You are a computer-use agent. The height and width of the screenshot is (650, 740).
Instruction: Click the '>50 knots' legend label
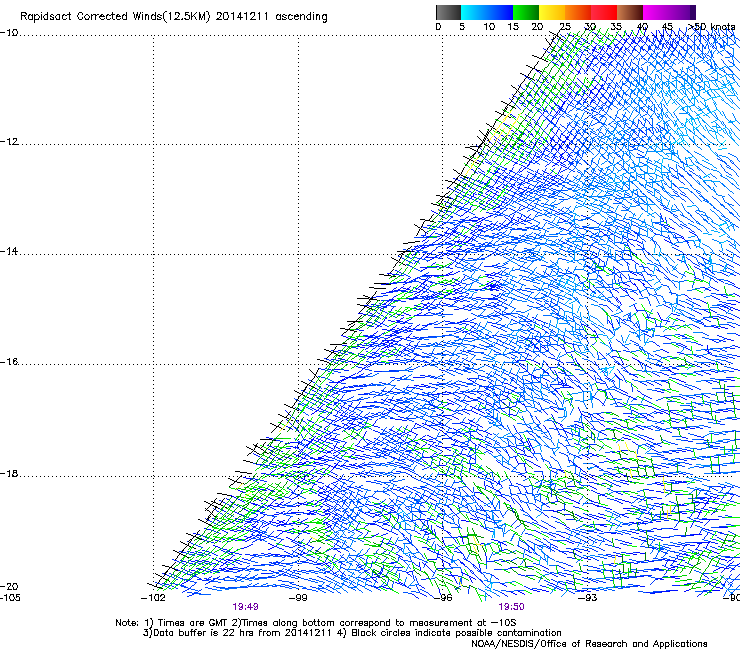711,27
